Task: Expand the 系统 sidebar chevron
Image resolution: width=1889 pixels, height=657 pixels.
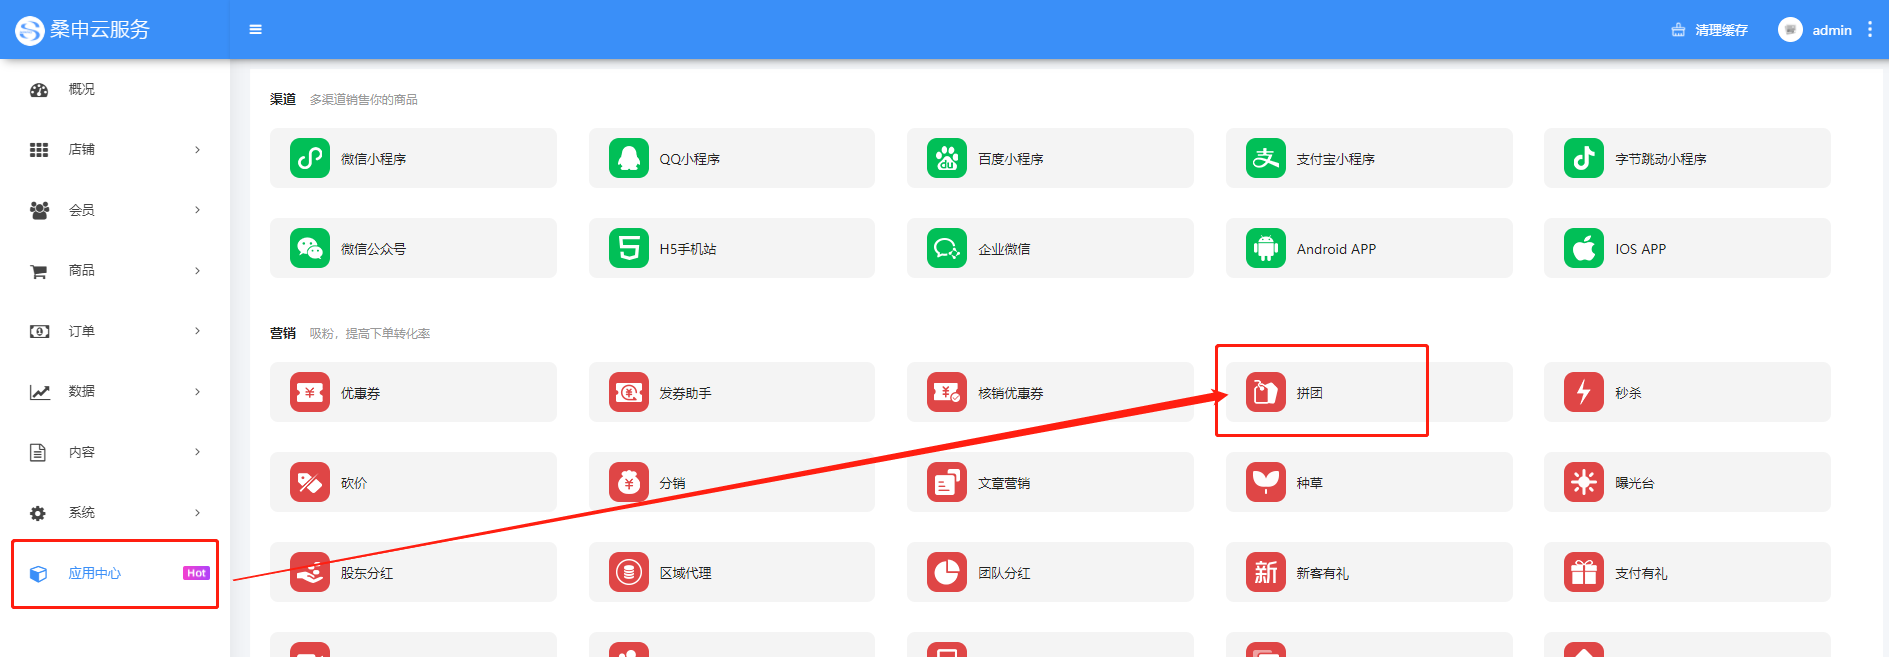Action: point(197,513)
